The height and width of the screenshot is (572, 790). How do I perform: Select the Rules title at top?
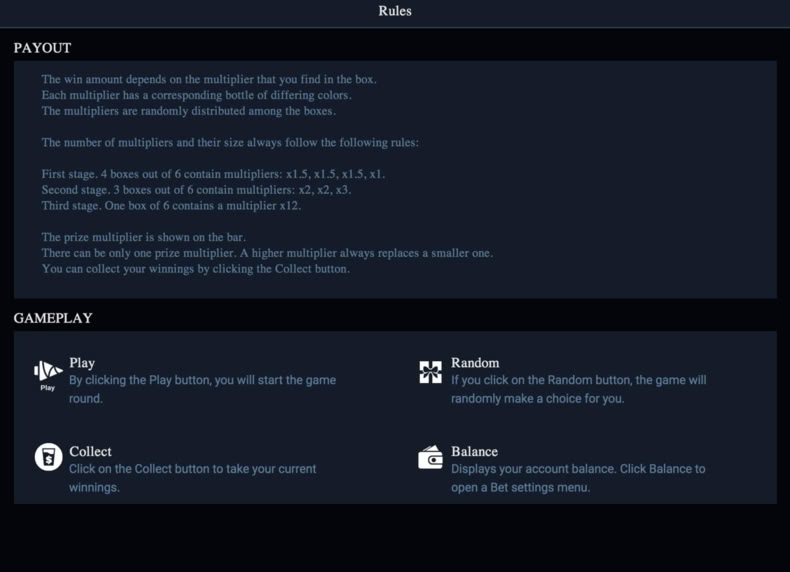395,11
